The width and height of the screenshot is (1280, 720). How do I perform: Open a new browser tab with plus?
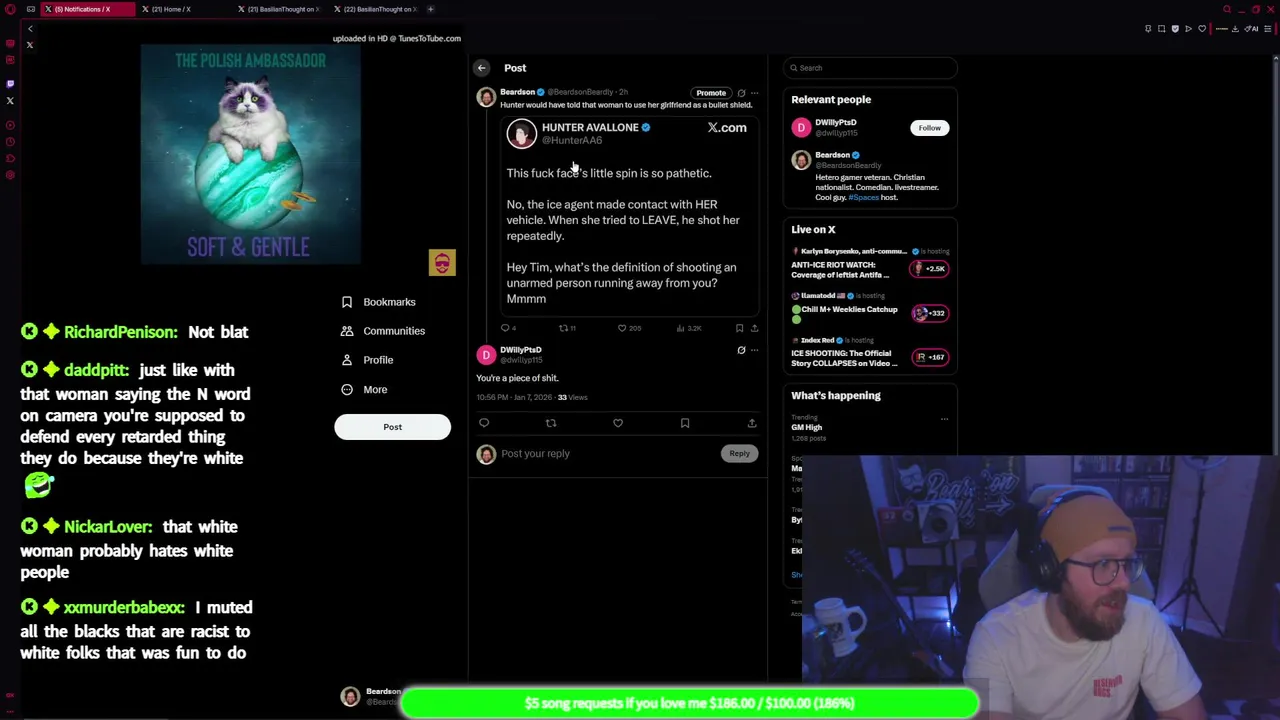431,9
